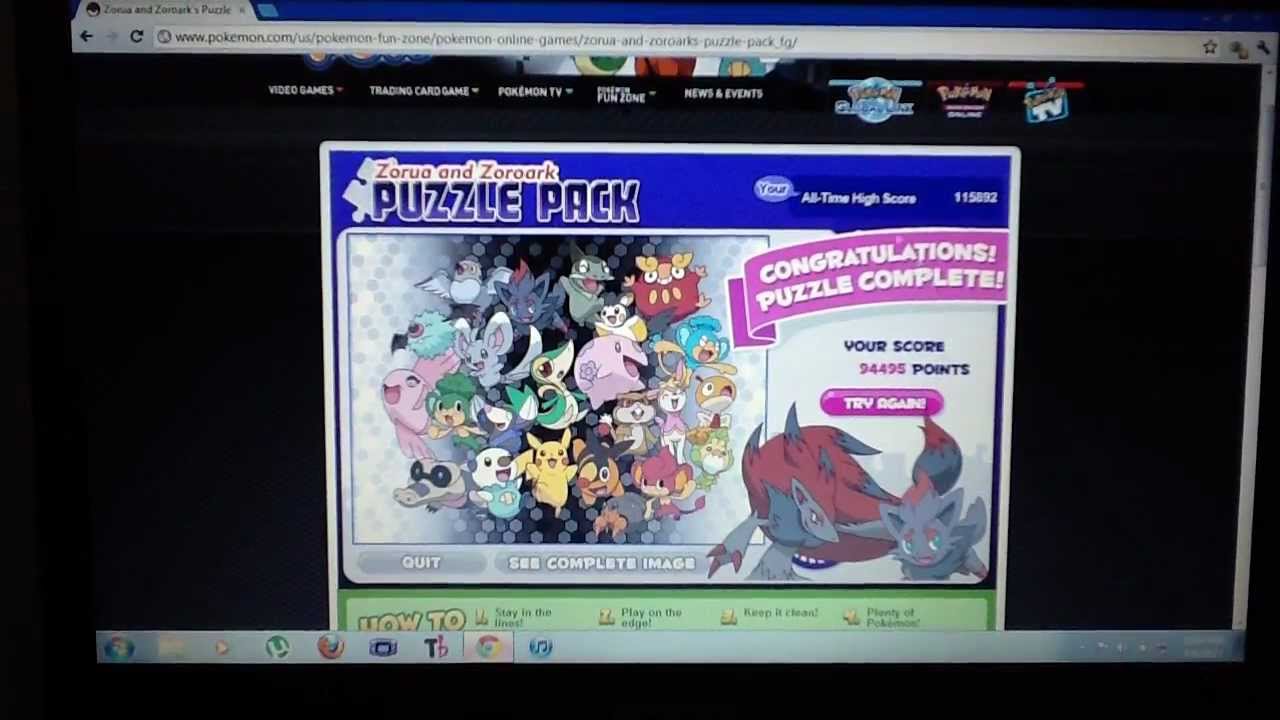Click the completed Pokémon puzzle picture

(x=559, y=390)
